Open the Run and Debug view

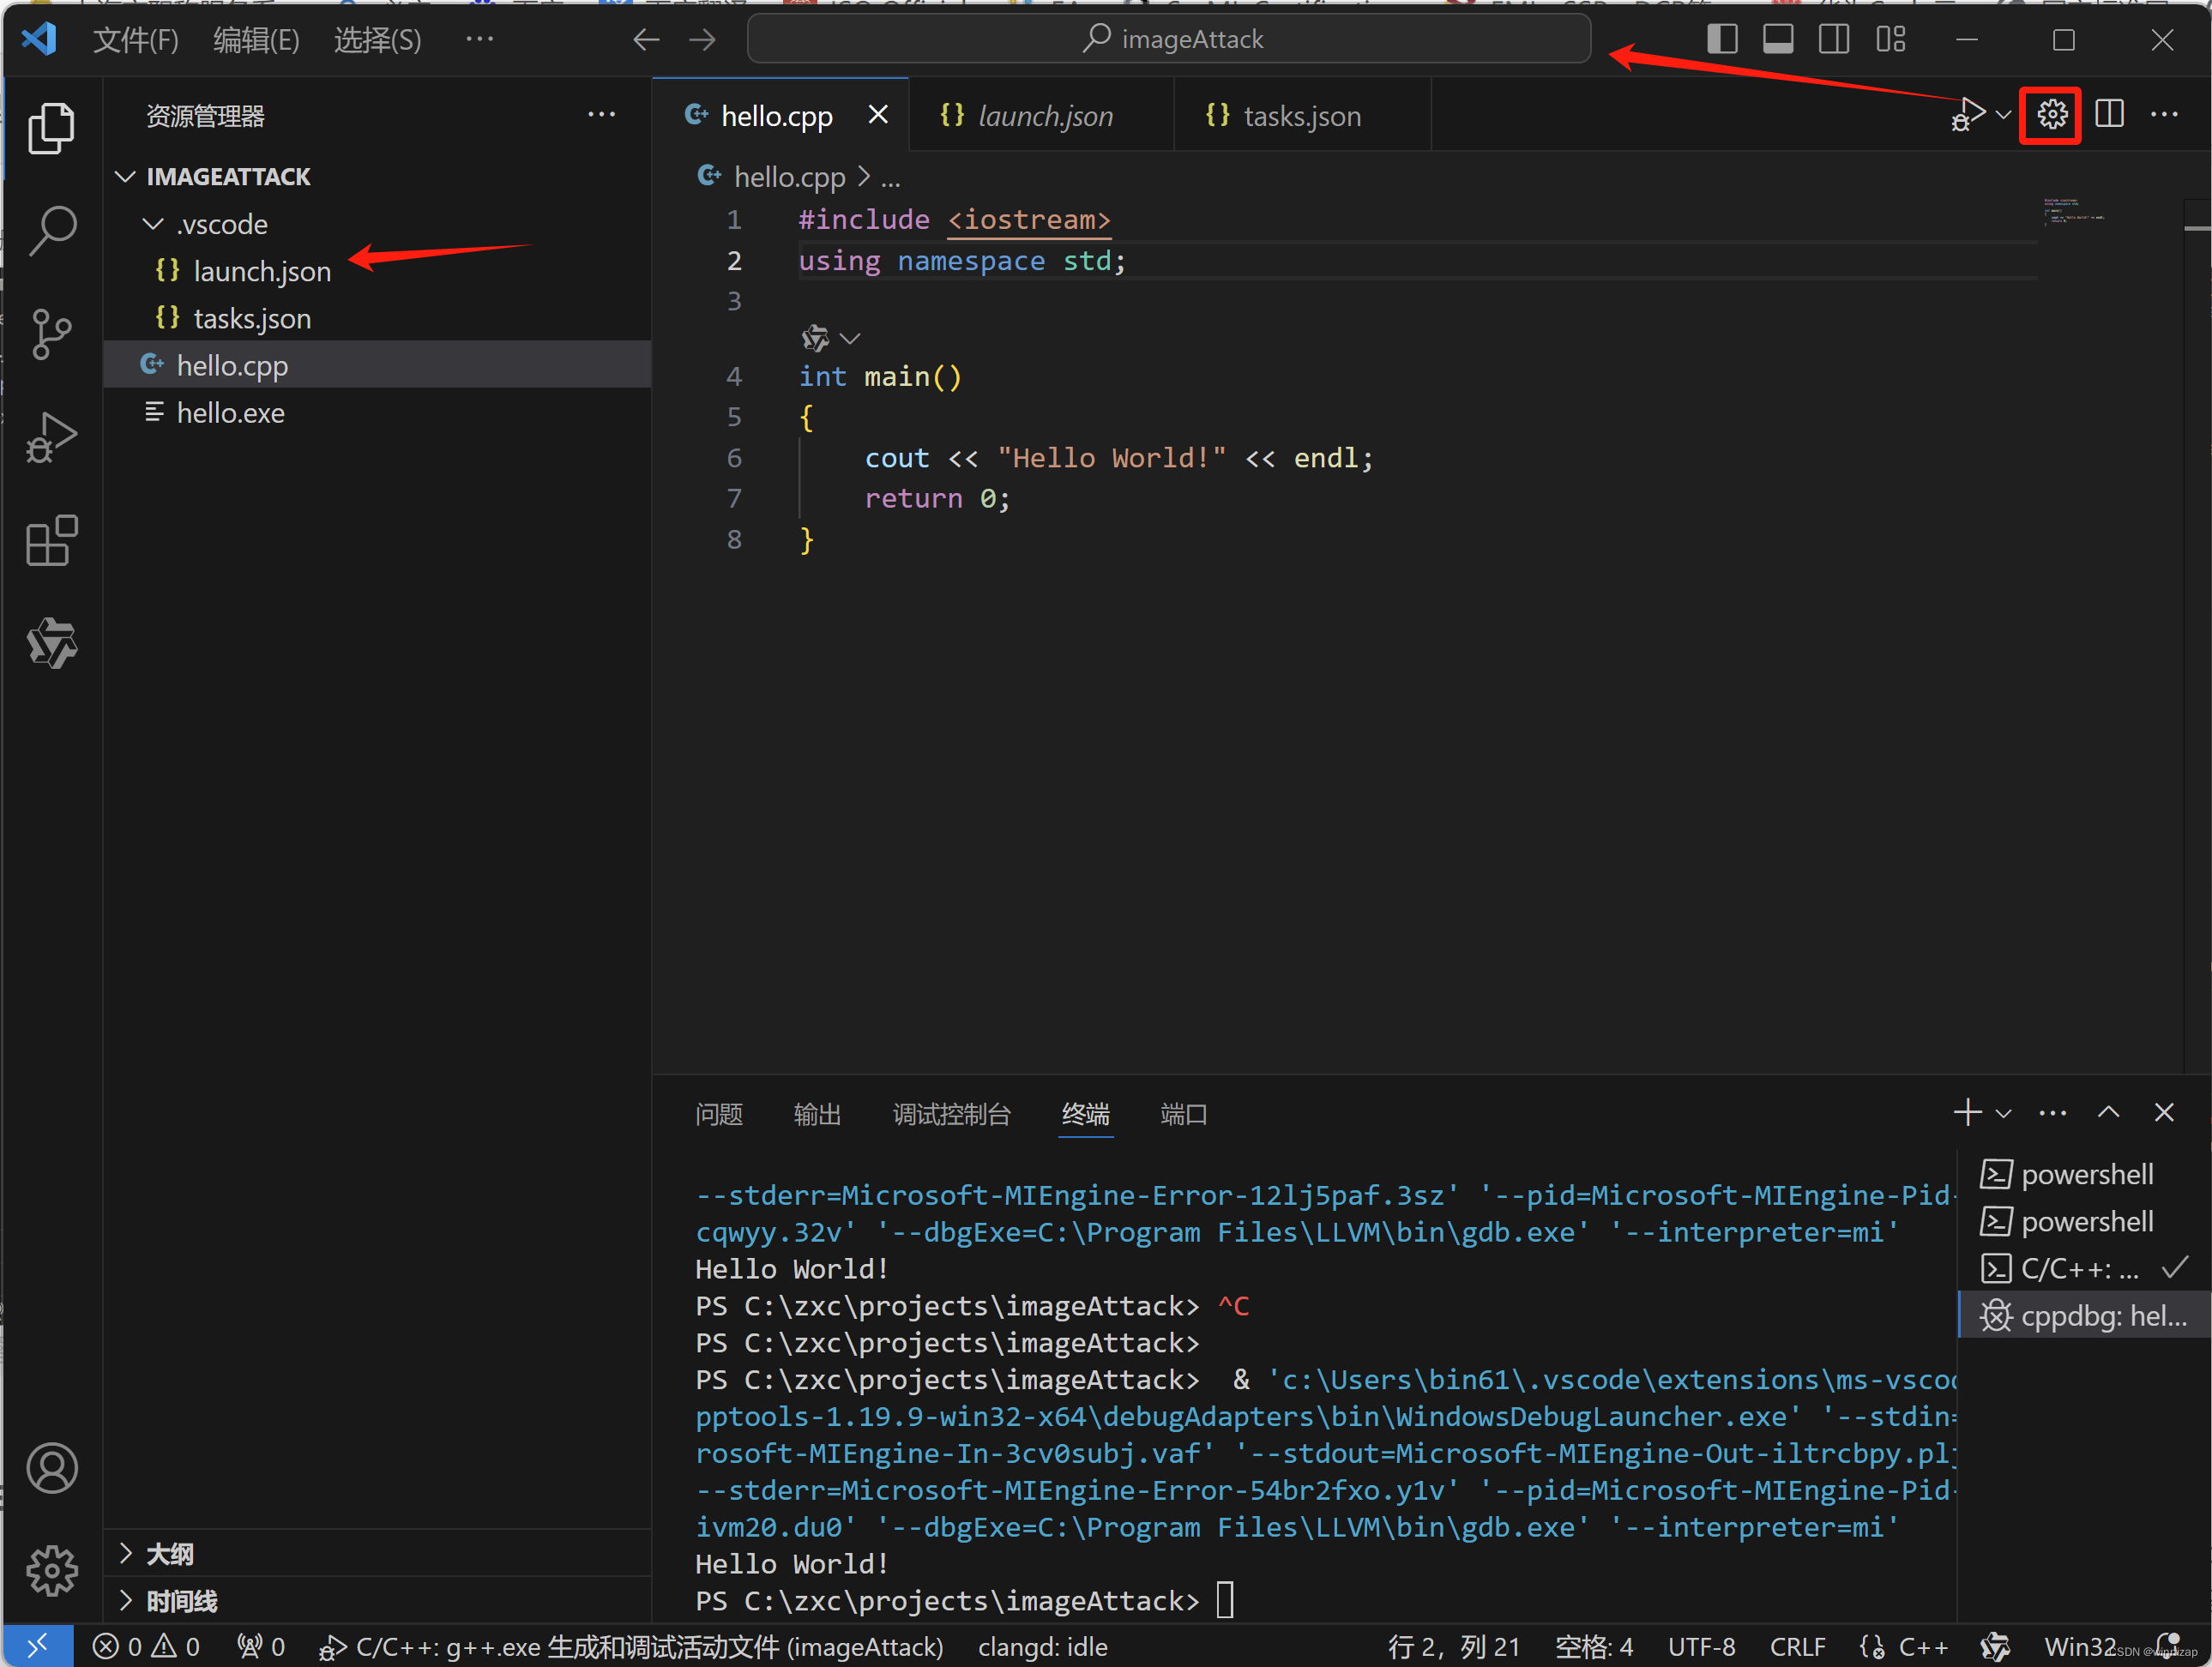coord(51,436)
